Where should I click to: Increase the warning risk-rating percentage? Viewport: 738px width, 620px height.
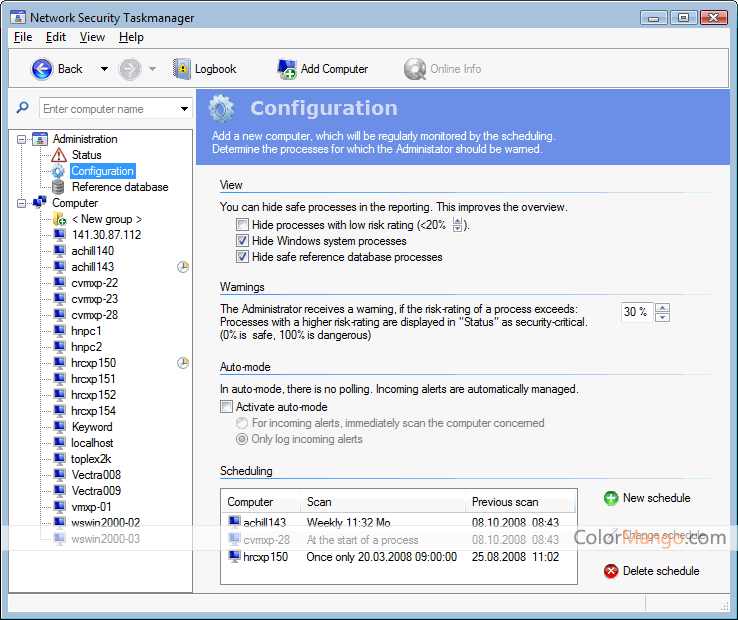pyautogui.click(x=662, y=307)
